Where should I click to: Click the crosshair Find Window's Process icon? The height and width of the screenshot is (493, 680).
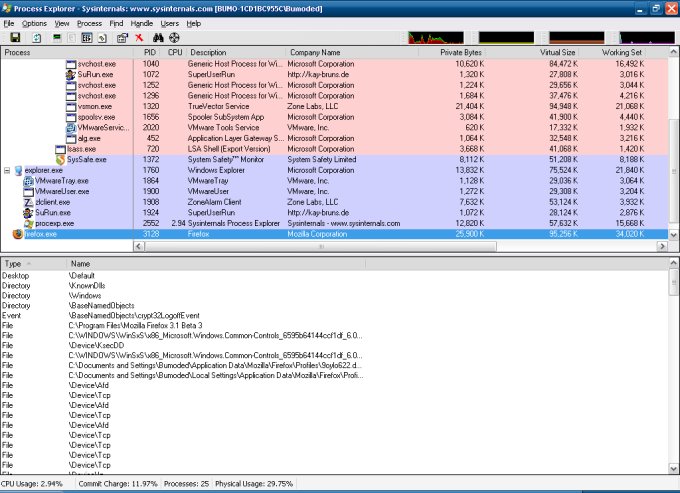(174, 37)
